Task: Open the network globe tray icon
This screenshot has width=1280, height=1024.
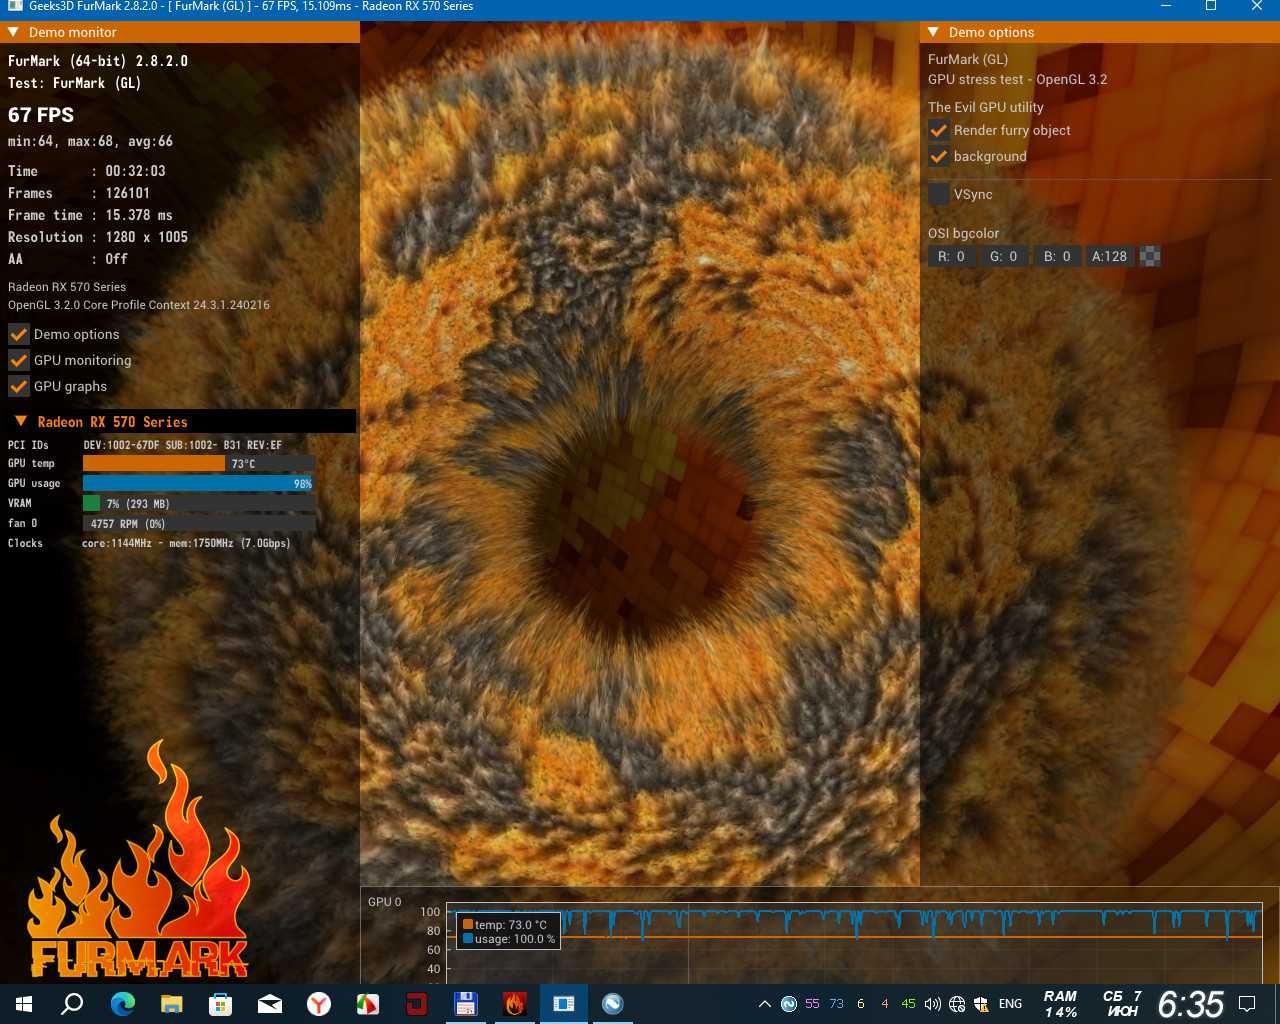Action: click(957, 1004)
